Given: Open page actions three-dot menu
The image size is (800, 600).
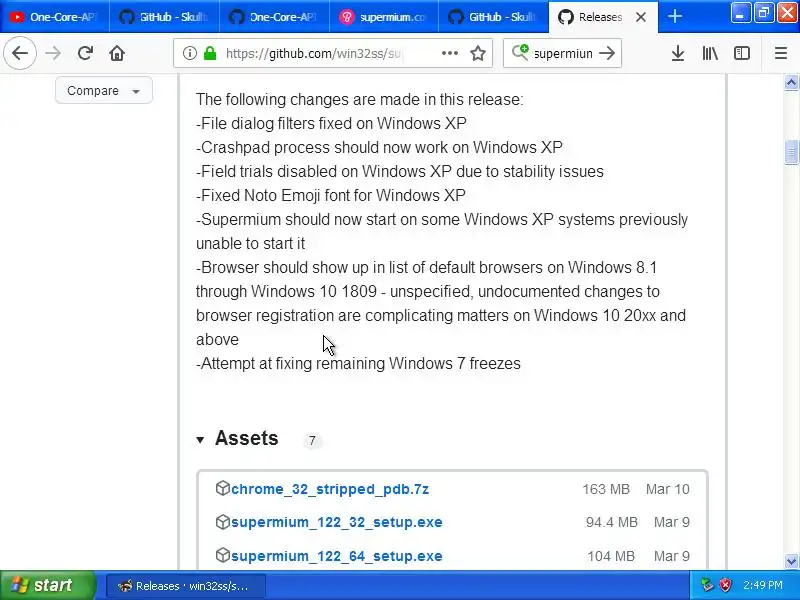Looking at the screenshot, I should (x=449, y=53).
